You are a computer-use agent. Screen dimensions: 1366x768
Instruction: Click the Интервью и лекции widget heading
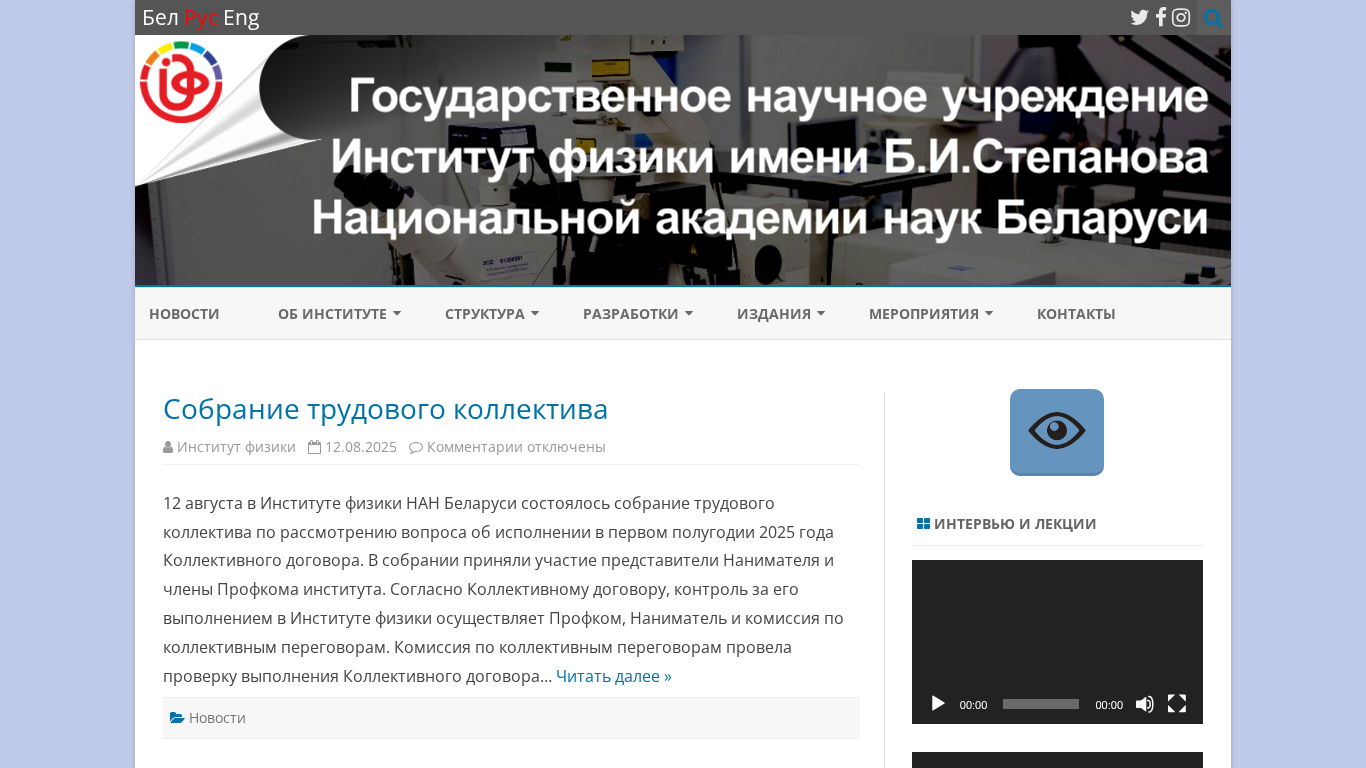click(x=1015, y=524)
